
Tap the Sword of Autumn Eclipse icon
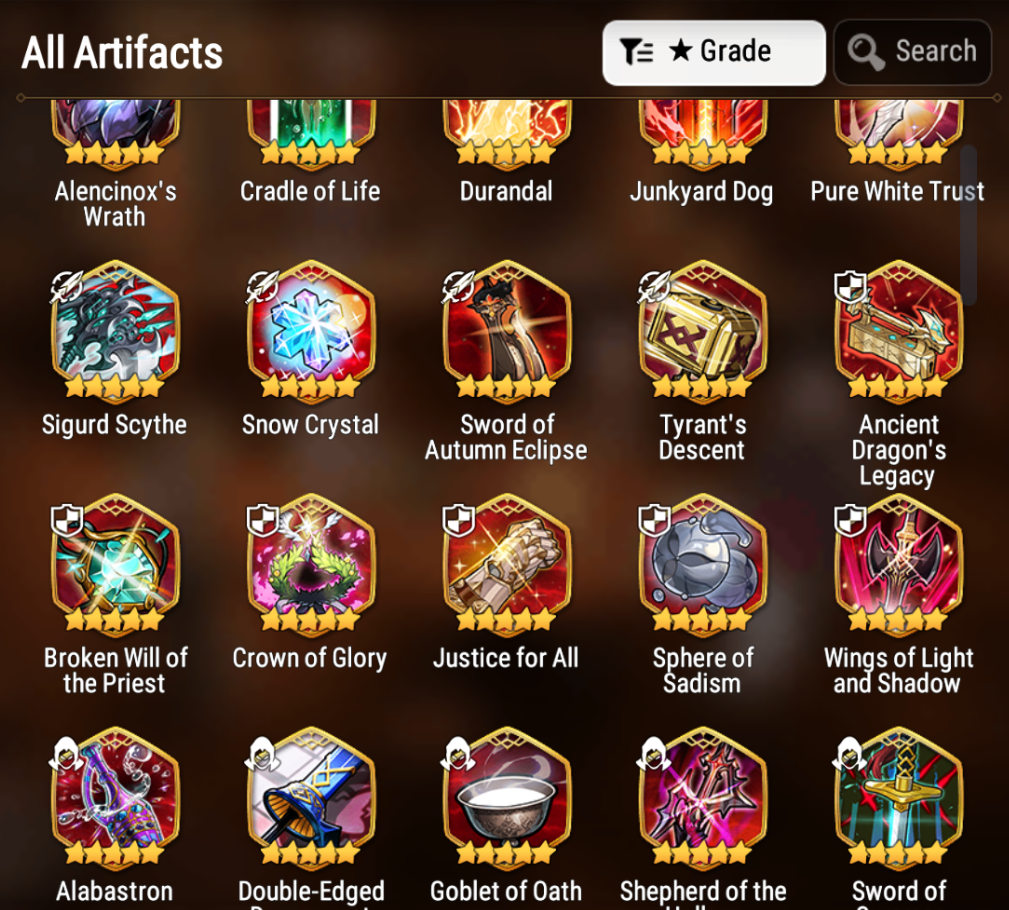pyautogui.click(x=506, y=330)
